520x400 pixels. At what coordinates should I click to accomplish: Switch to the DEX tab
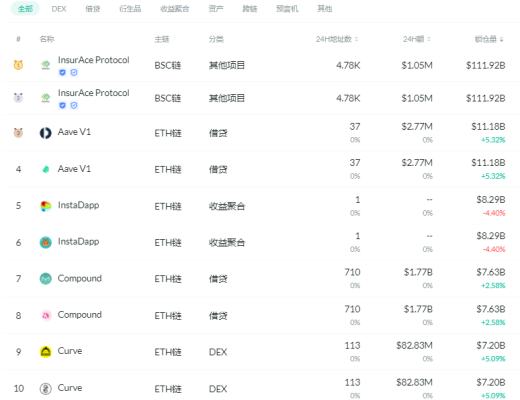pyautogui.click(x=59, y=9)
